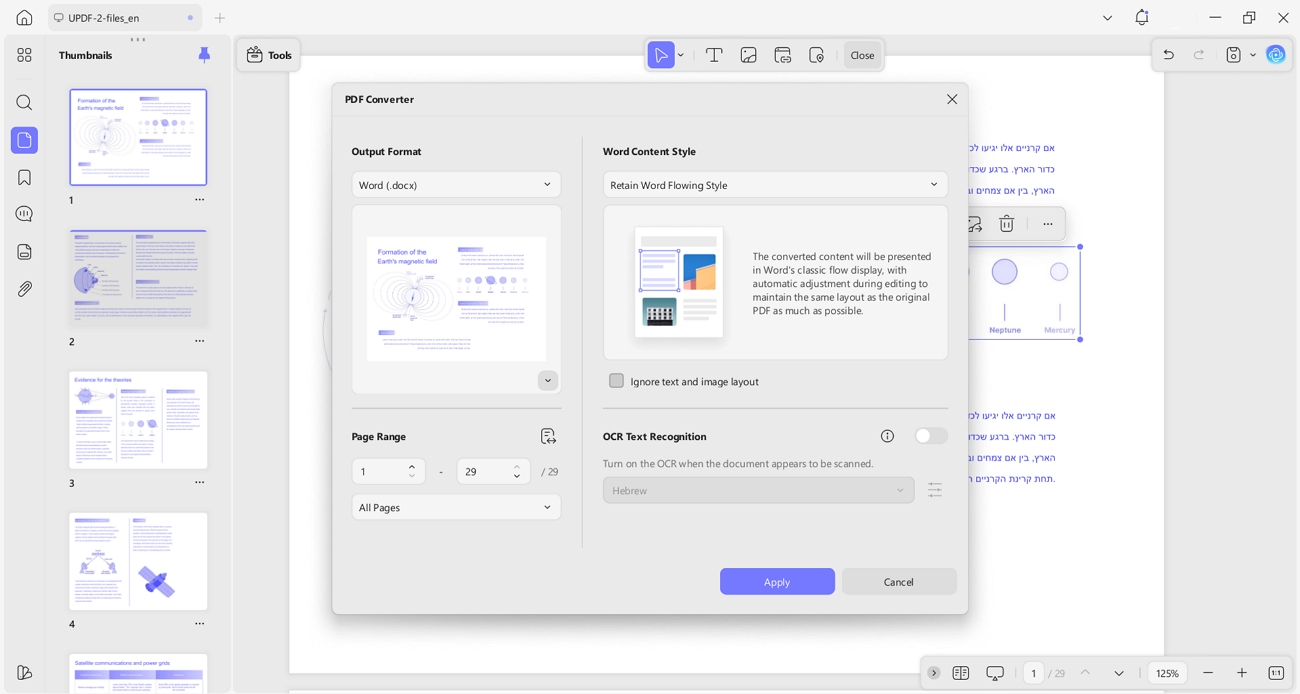Image resolution: width=1300 pixels, height=694 pixels.
Task: Open page 1 thumbnail options menu
Action: click(199, 200)
